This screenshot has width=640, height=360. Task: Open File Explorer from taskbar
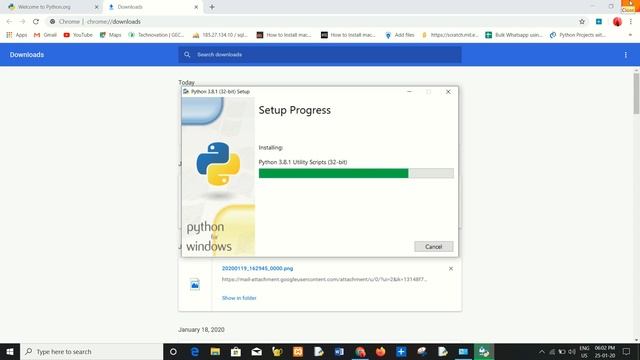coord(215,351)
